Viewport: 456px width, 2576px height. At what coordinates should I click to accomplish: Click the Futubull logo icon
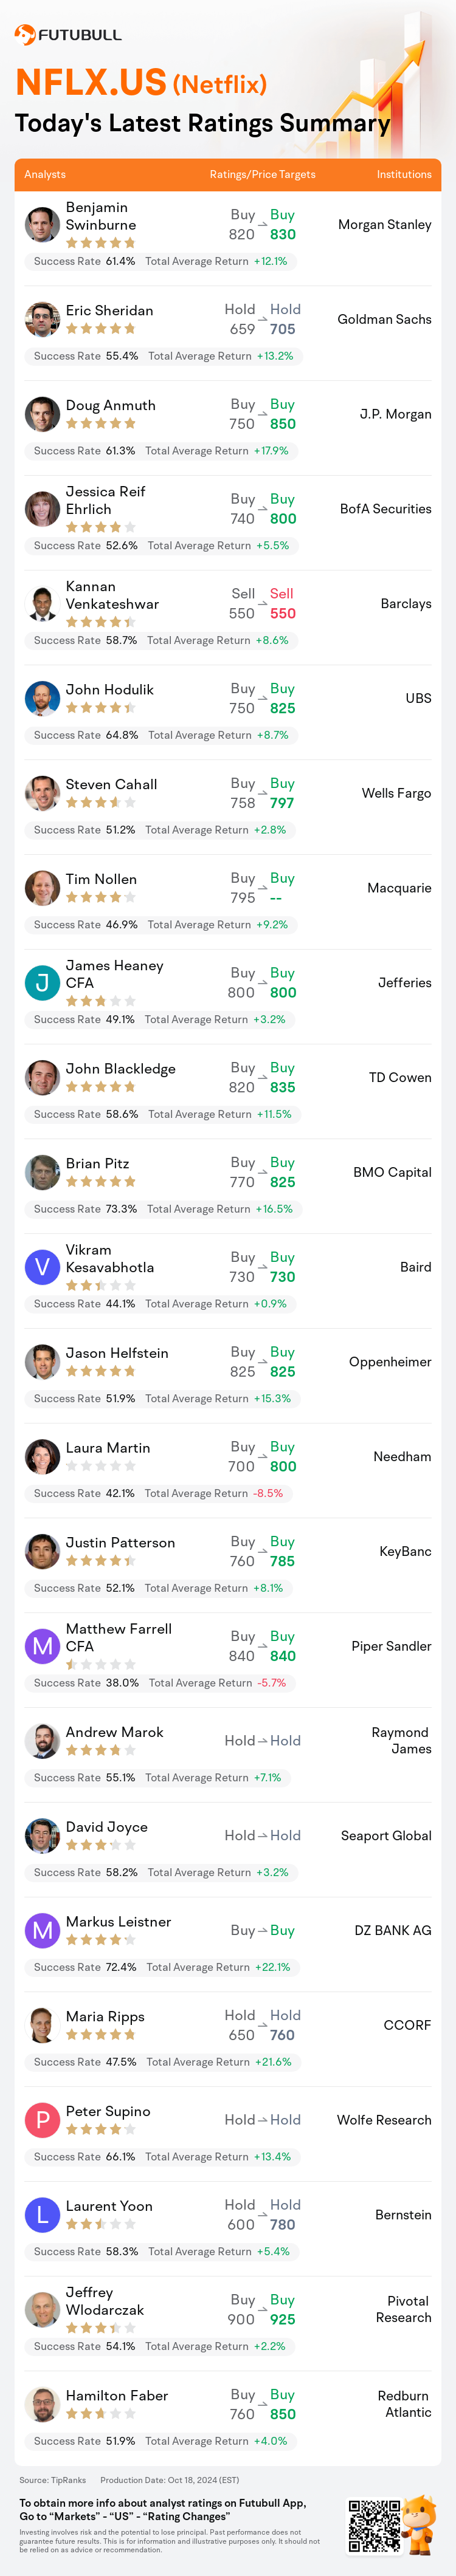point(25,35)
